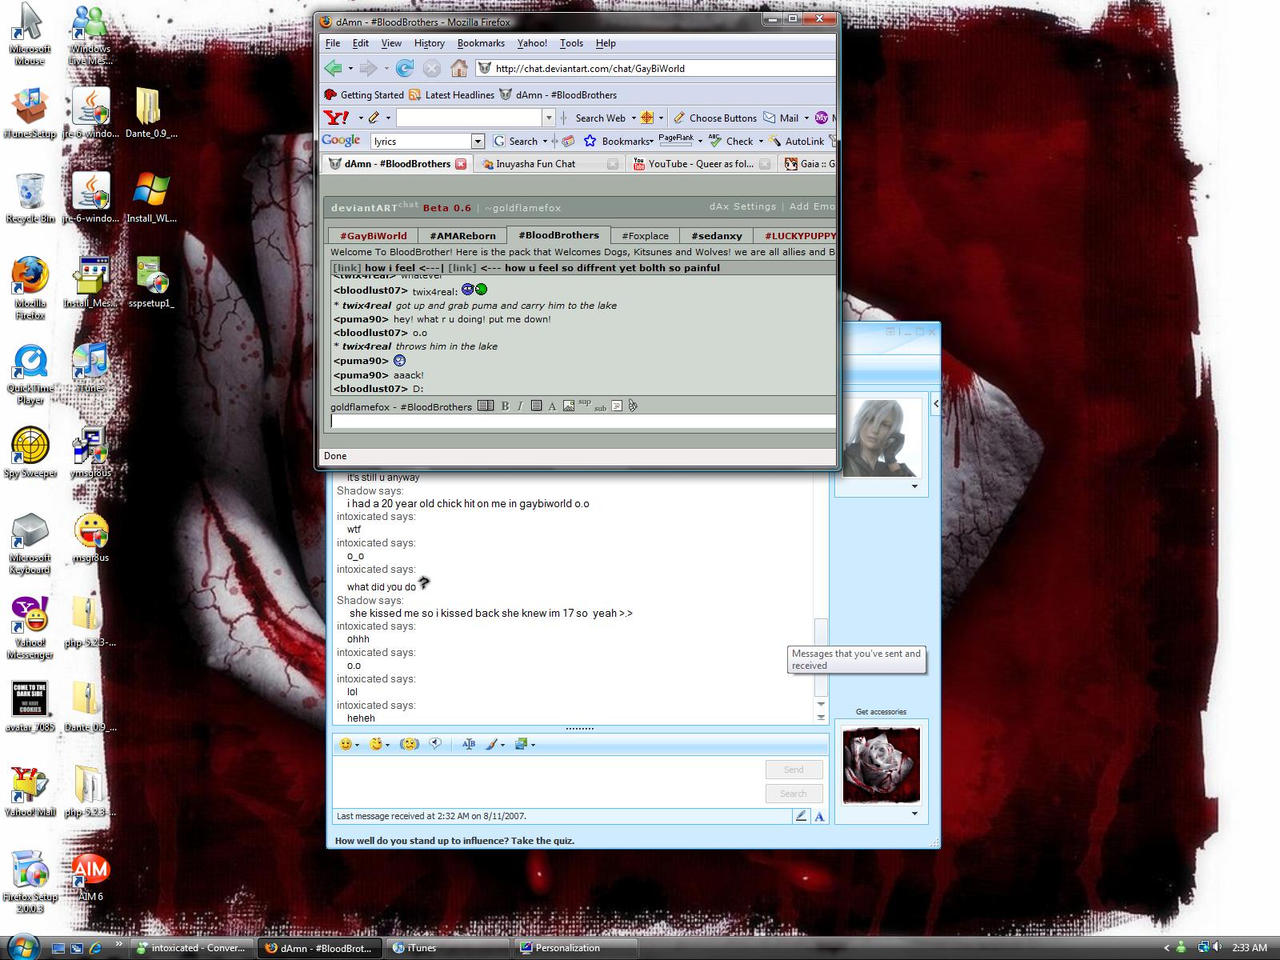The height and width of the screenshot is (960, 1280).
Task: Click Get accessories link in Messenger
Action: (x=881, y=712)
